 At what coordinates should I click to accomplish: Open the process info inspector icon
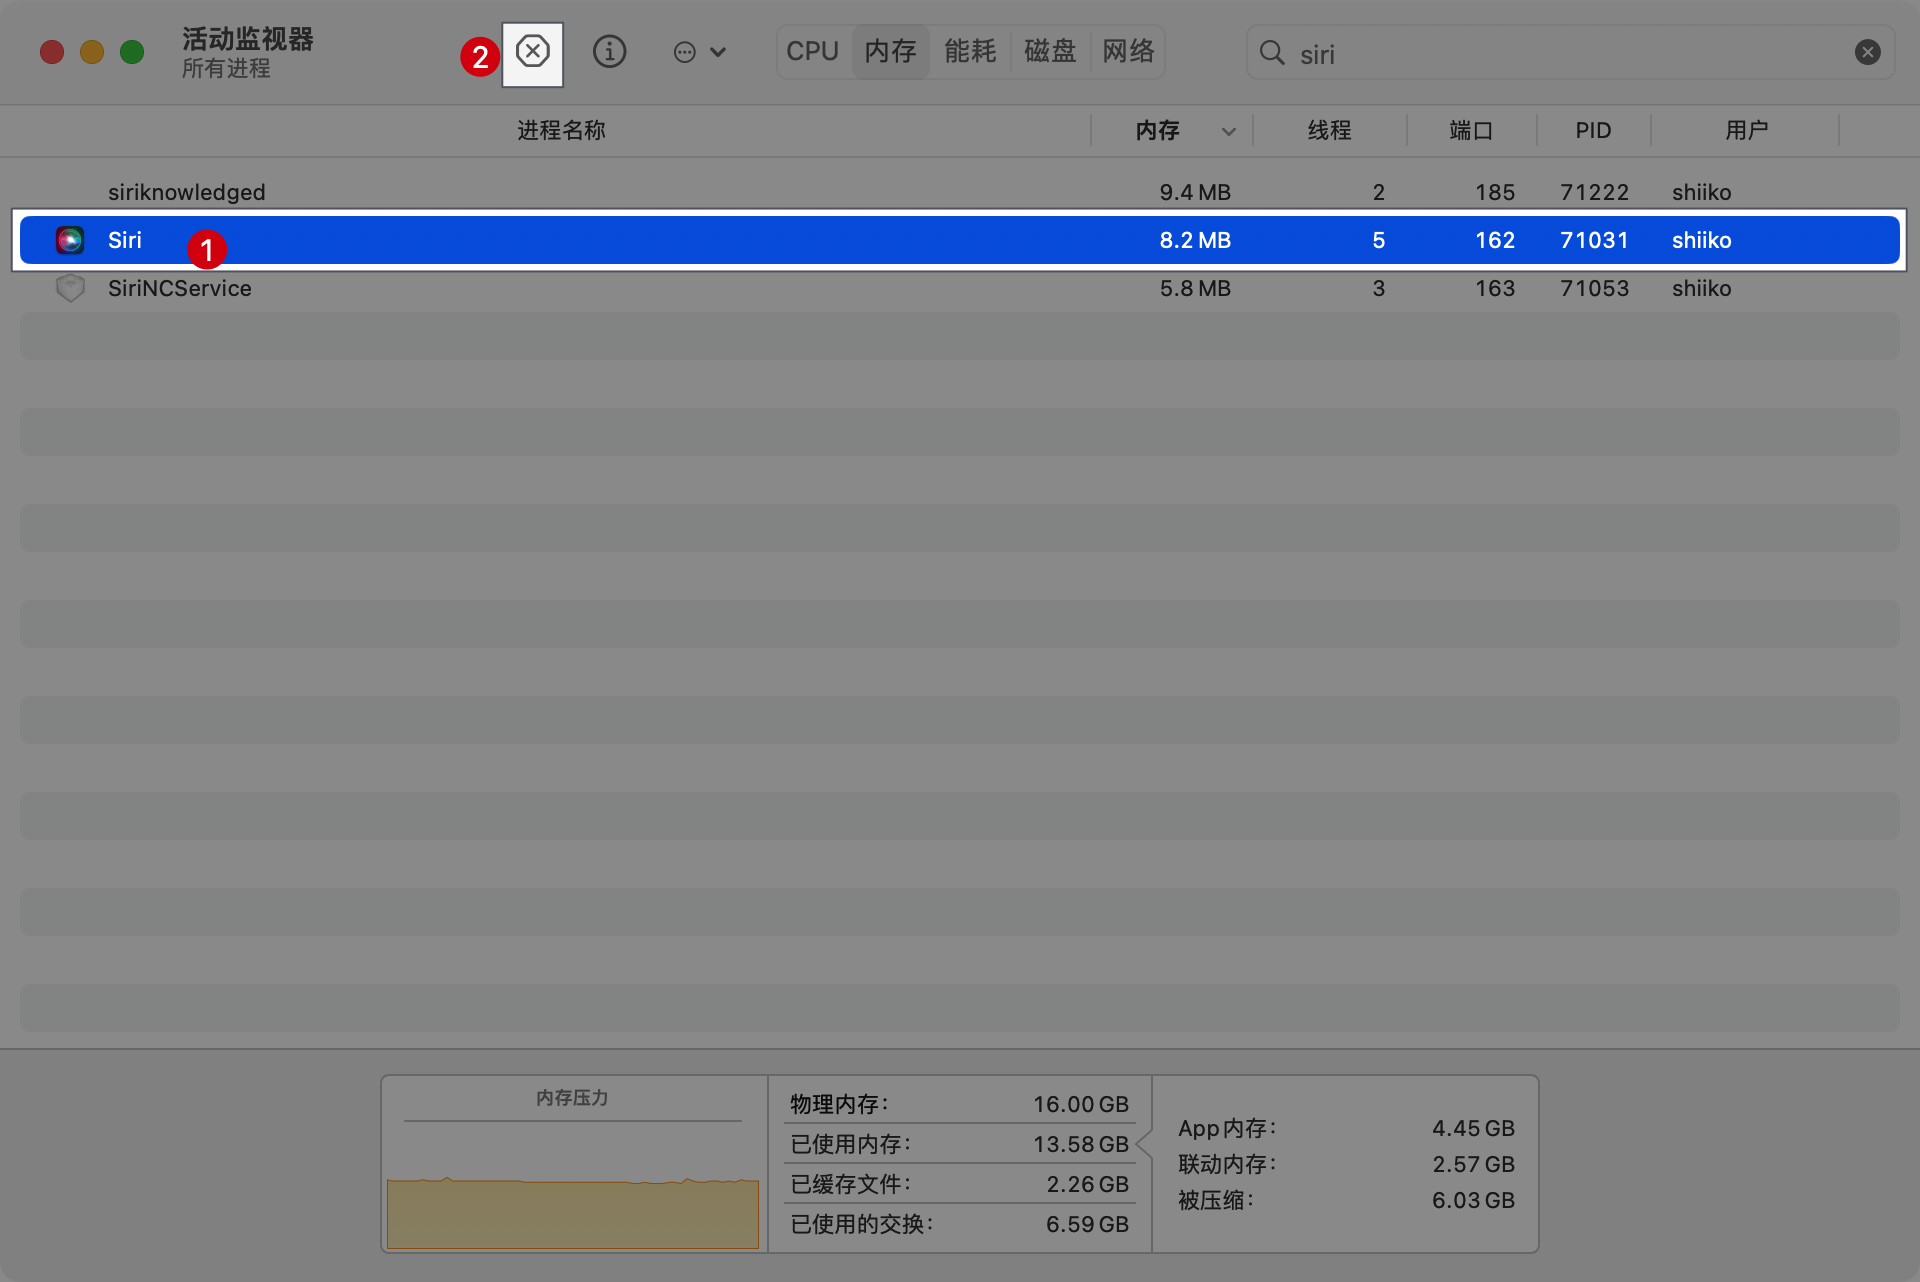(x=609, y=52)
